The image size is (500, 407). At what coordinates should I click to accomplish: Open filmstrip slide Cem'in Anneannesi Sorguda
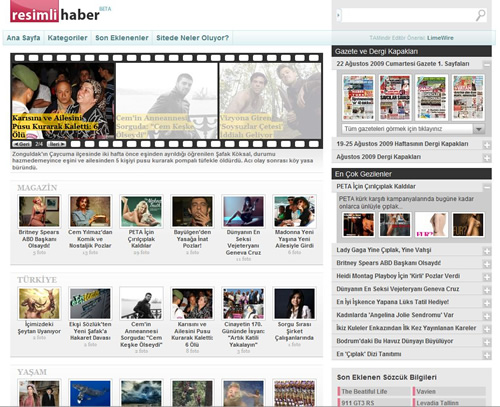pyautogui.click(x=167, y=101)
